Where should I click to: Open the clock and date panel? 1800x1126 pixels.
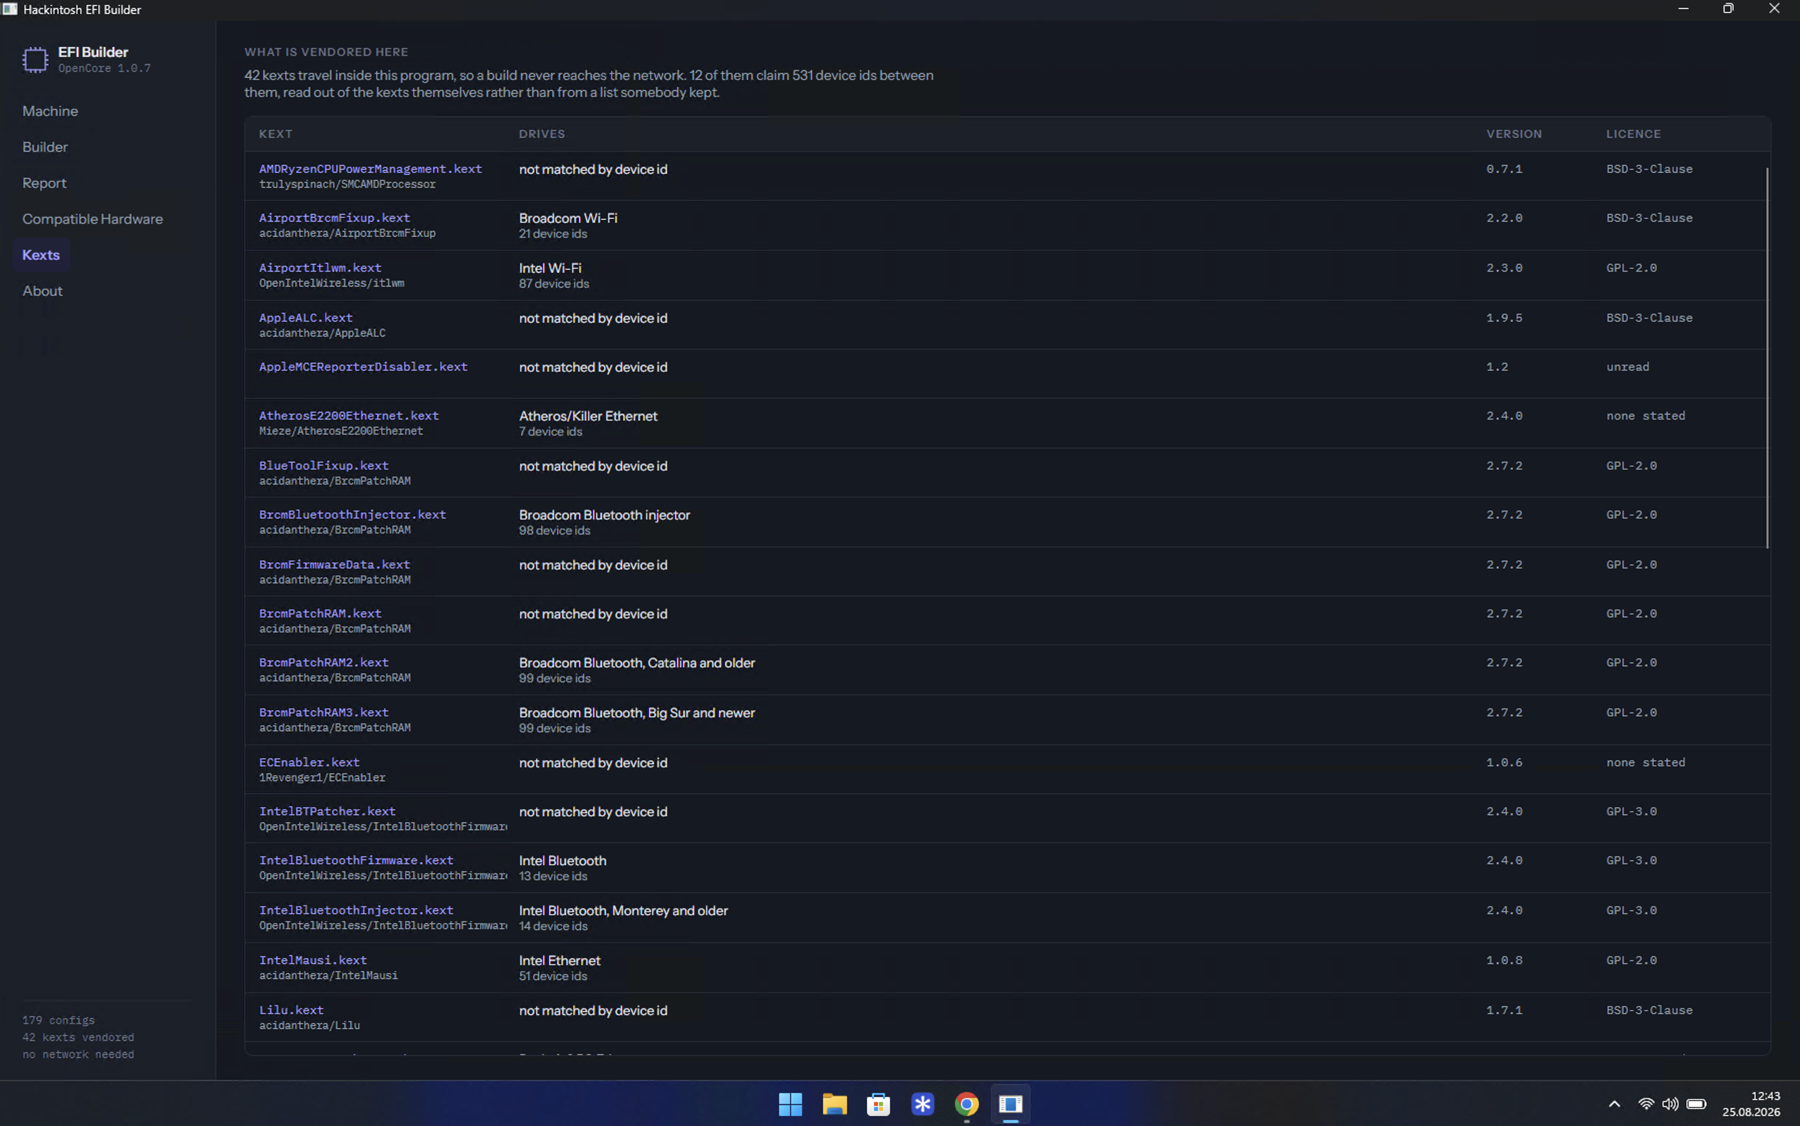(x=1751, y=1104)
